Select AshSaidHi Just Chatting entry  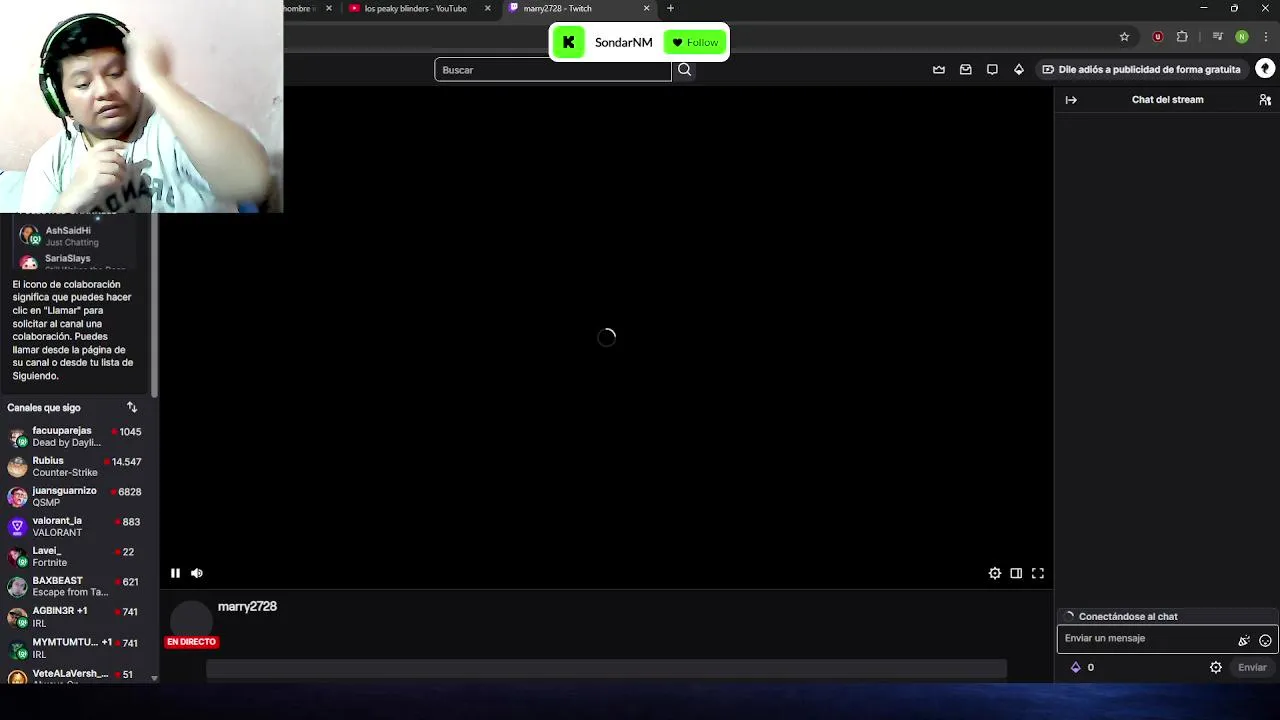point(76,236)
